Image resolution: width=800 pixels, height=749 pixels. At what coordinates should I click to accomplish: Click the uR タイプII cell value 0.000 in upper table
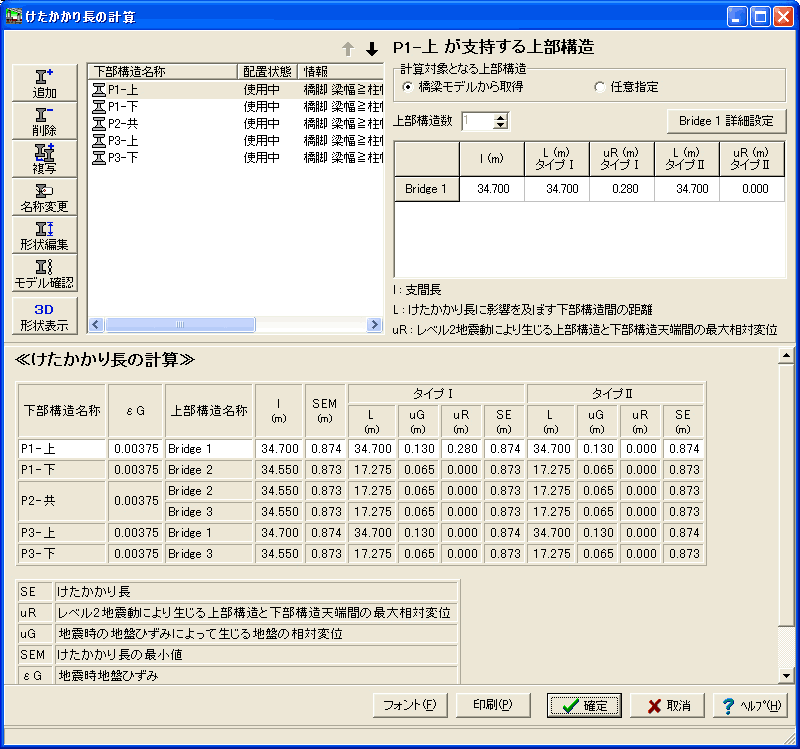752,189
